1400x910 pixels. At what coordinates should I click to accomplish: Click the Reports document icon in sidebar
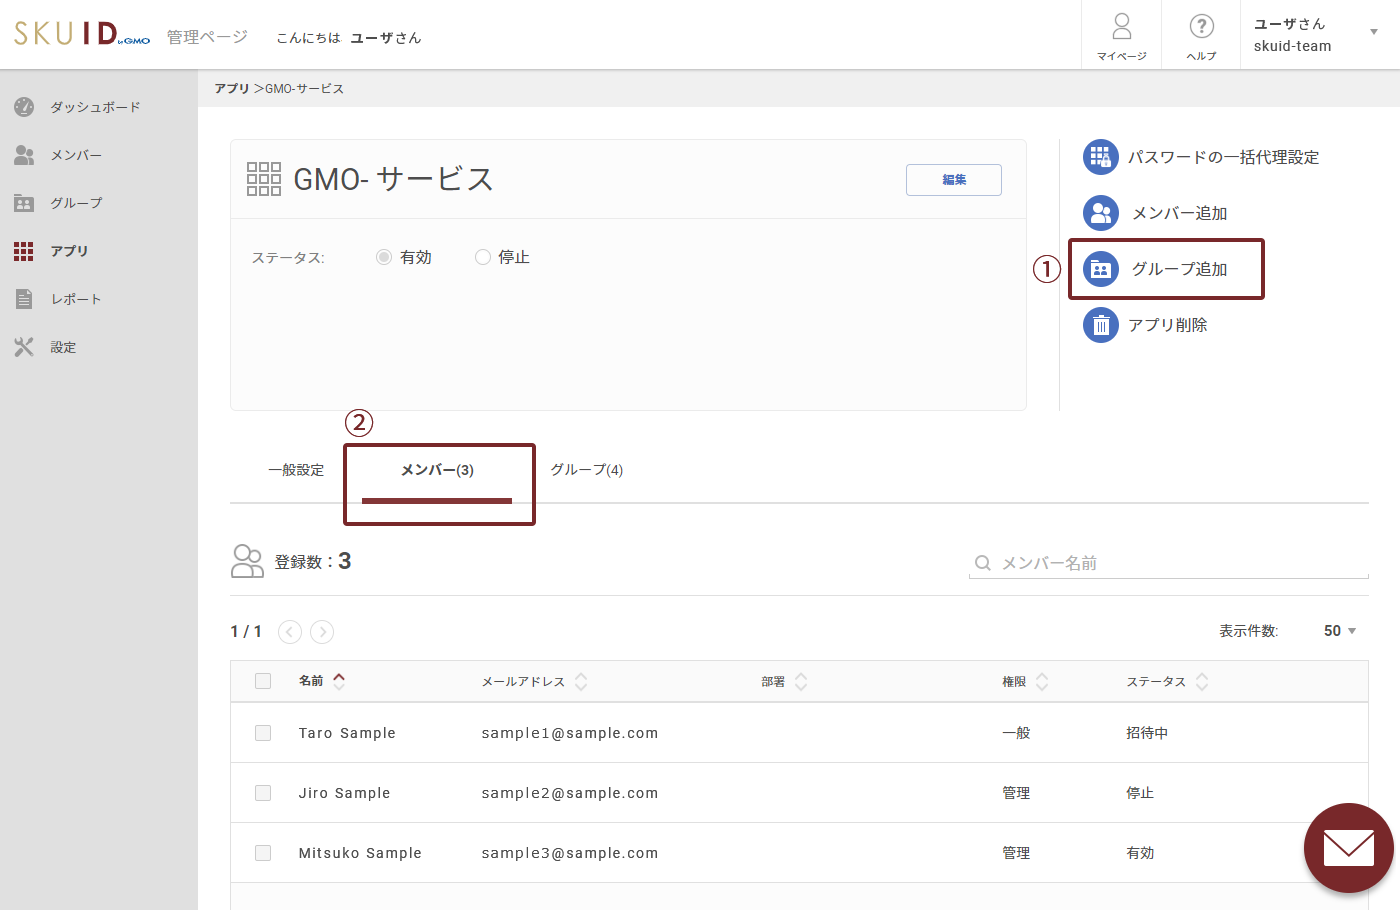[x=24, y=299]
